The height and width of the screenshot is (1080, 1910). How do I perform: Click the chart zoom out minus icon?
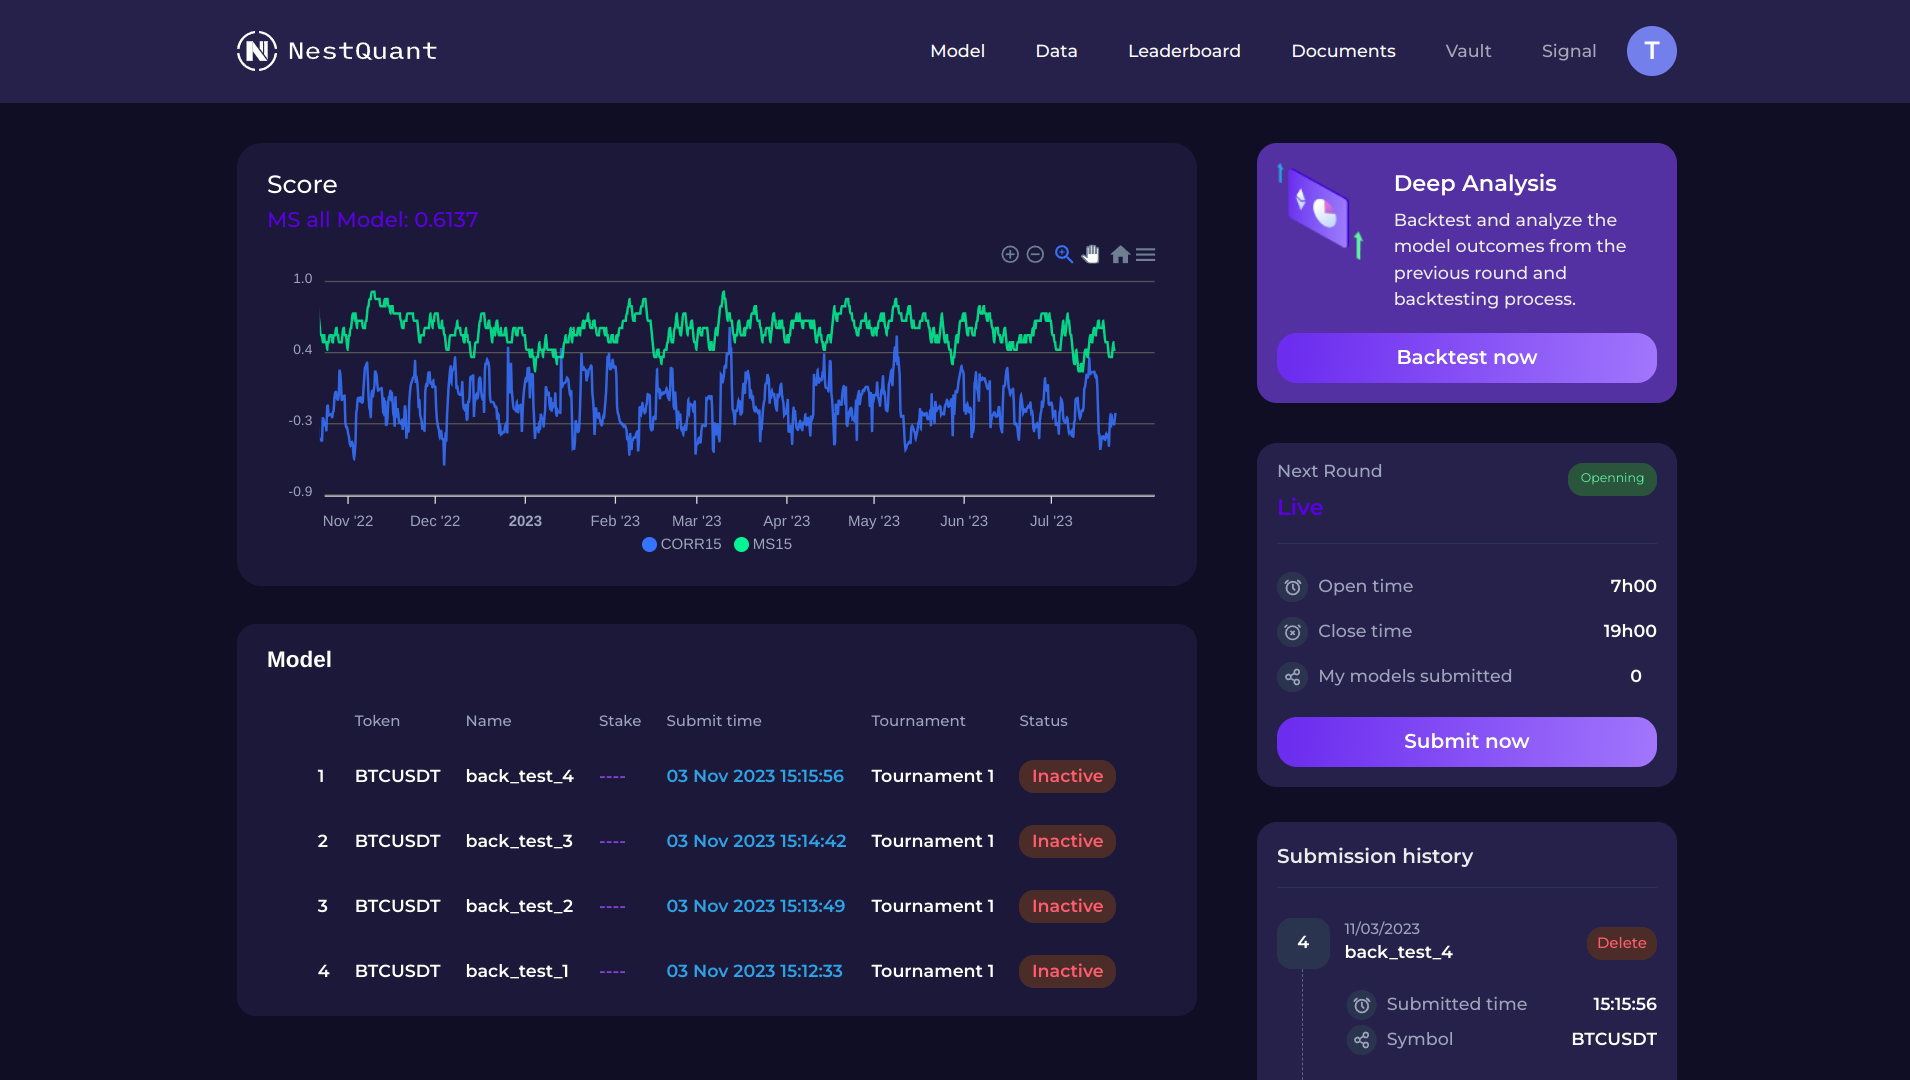tap(1036, 255)
